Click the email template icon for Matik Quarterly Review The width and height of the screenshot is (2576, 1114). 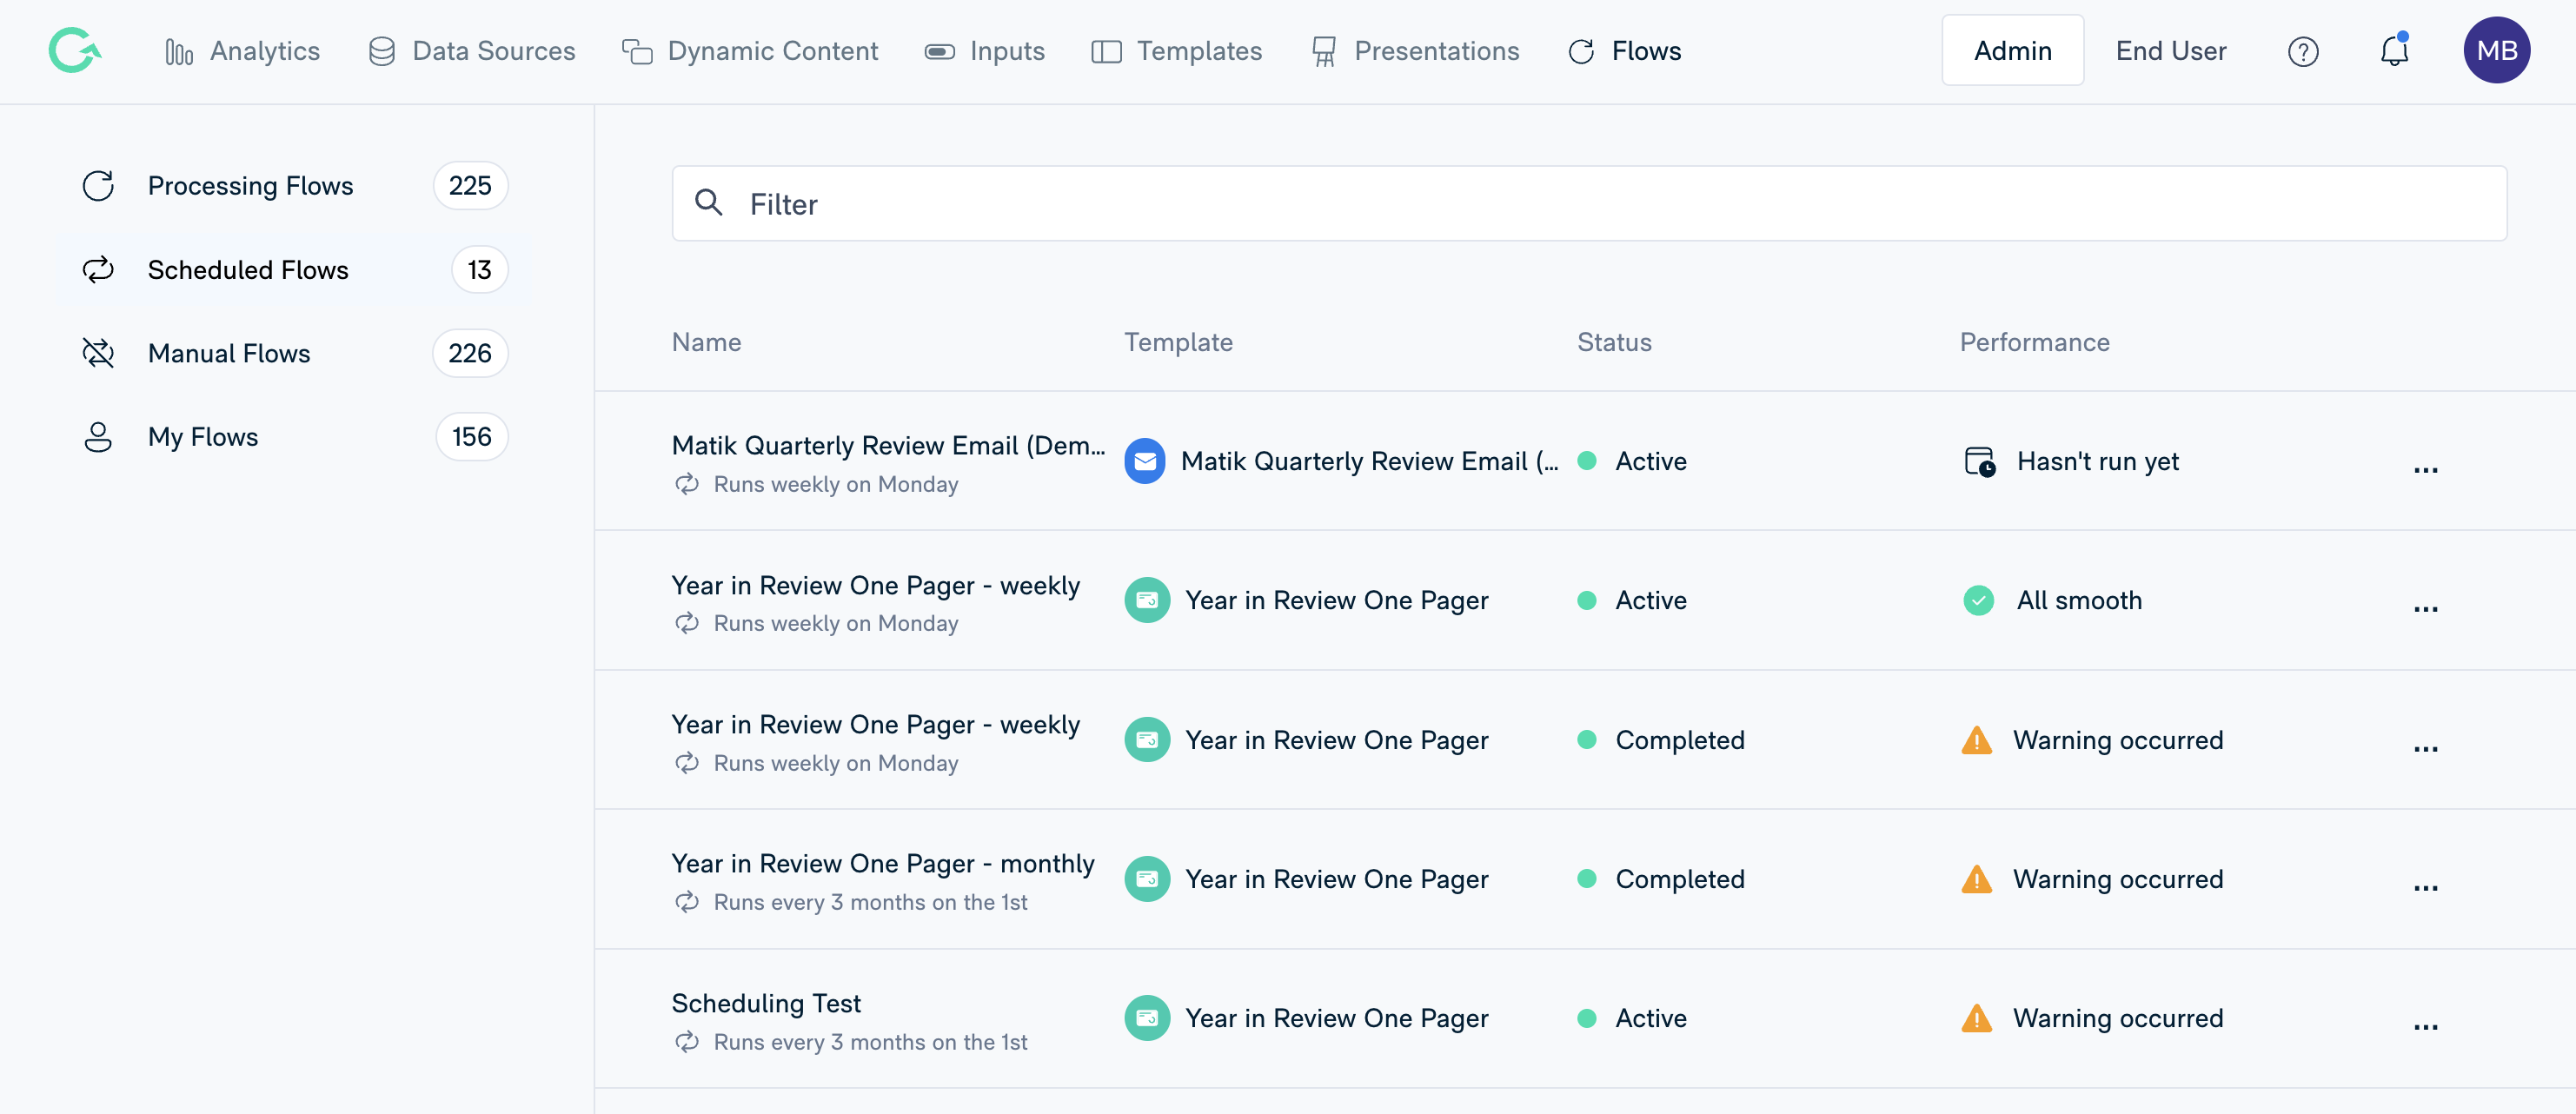tap(1144, 461)
